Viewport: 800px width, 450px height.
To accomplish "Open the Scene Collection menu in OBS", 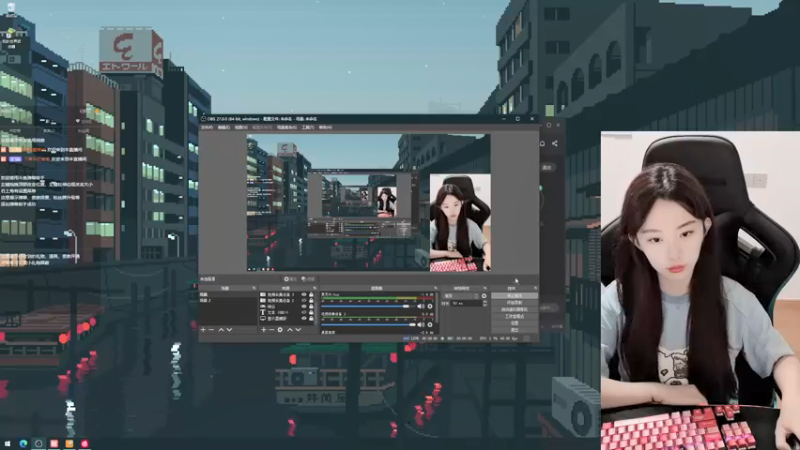I will click(x=286, y=127).
